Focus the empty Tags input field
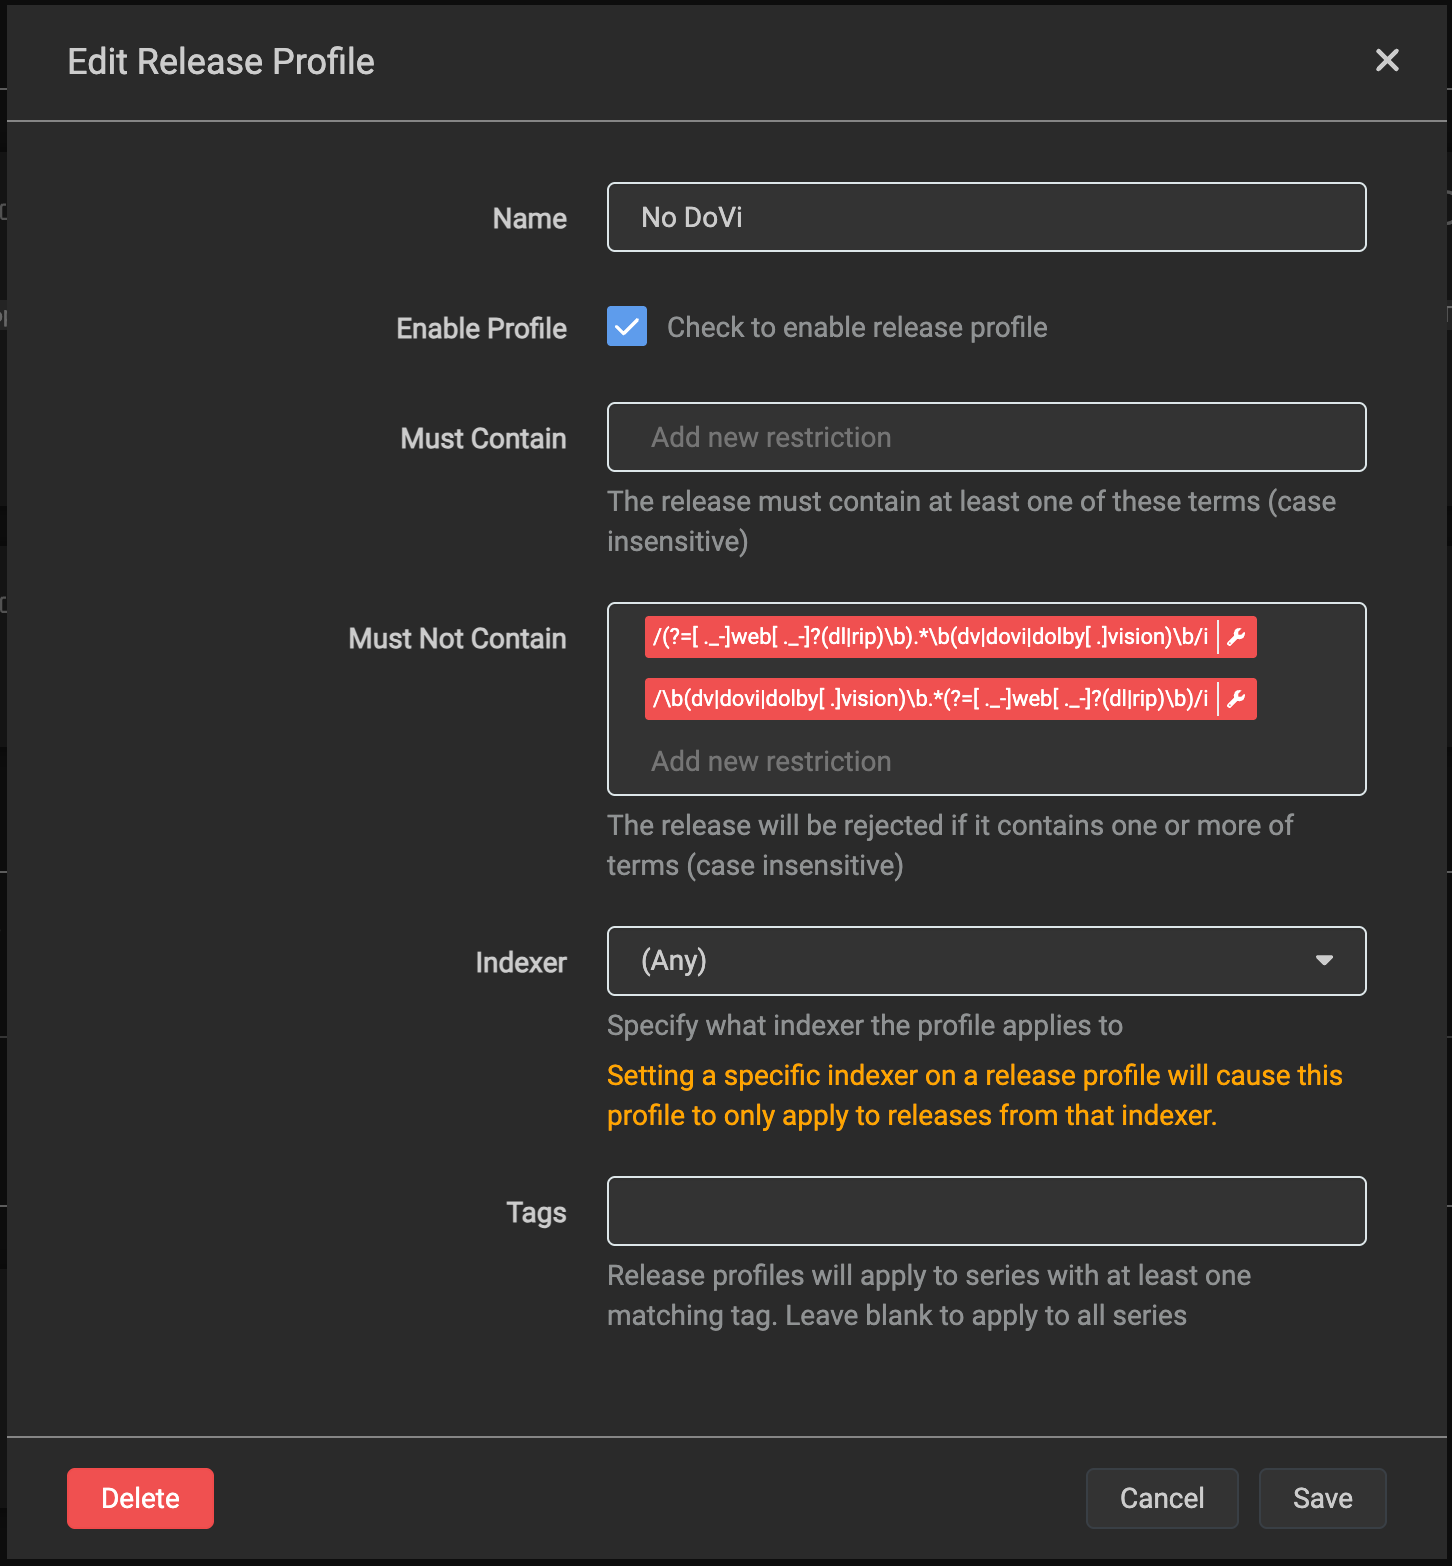Image resolution: width=1452 pixels, height=1566 pixels. (985, 1211)
